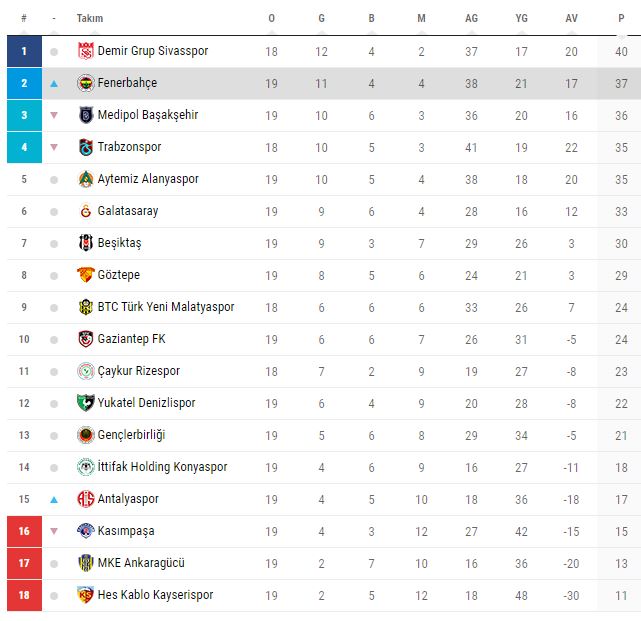Click the Göztepe club badge
Image resolution: width=641 pixels, height=621 pixels.
(85, 275)
